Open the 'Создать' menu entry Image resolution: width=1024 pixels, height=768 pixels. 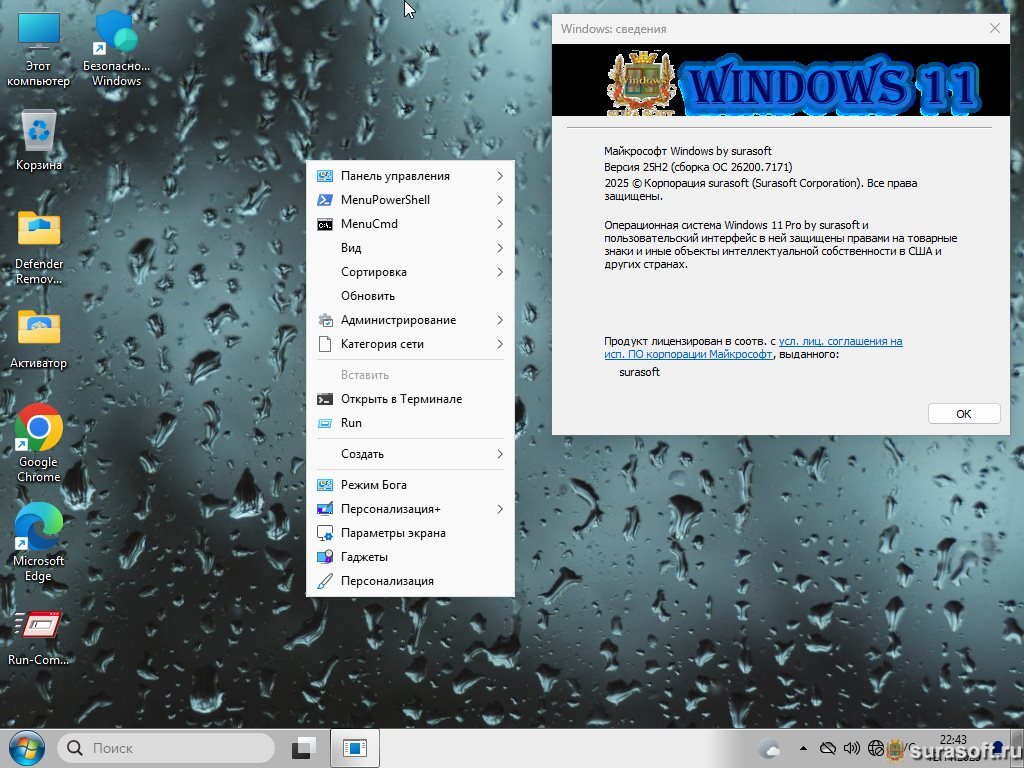coord(410,454)
